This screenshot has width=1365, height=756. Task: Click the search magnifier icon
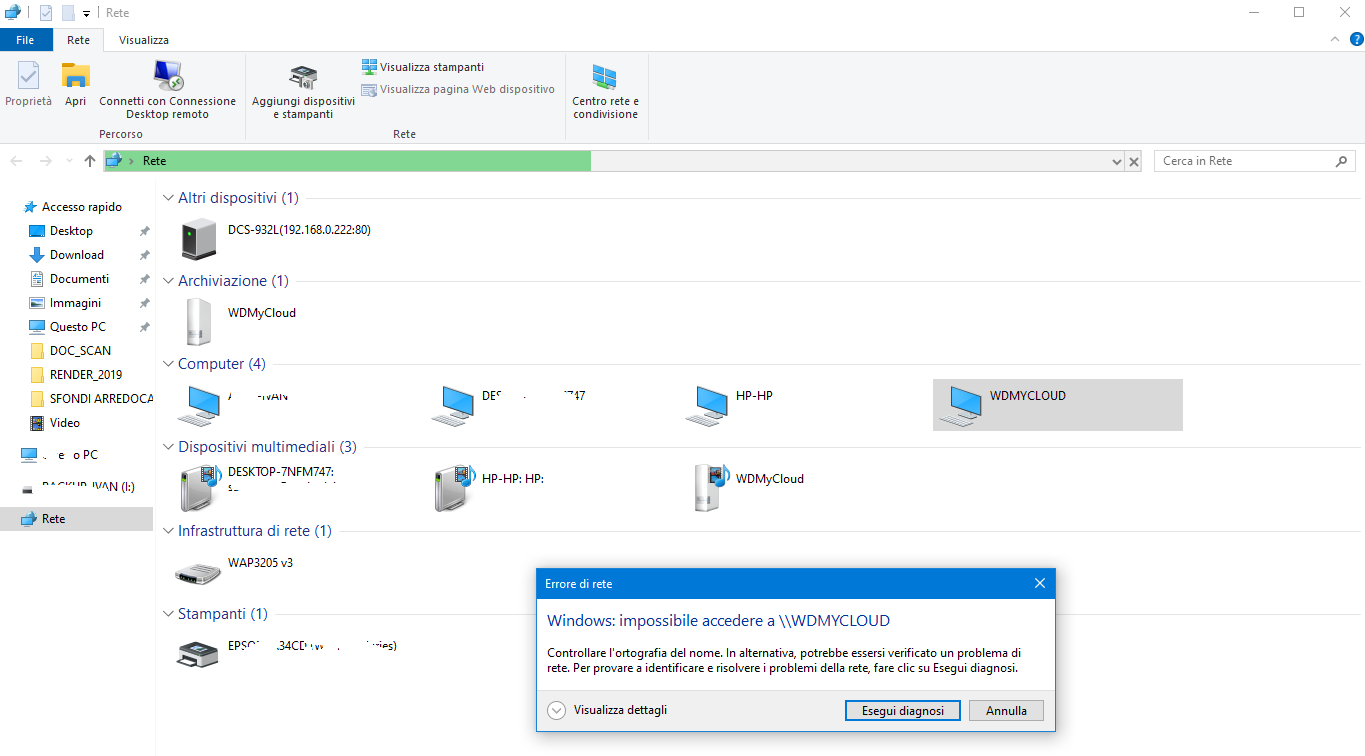click(1342, 161)
